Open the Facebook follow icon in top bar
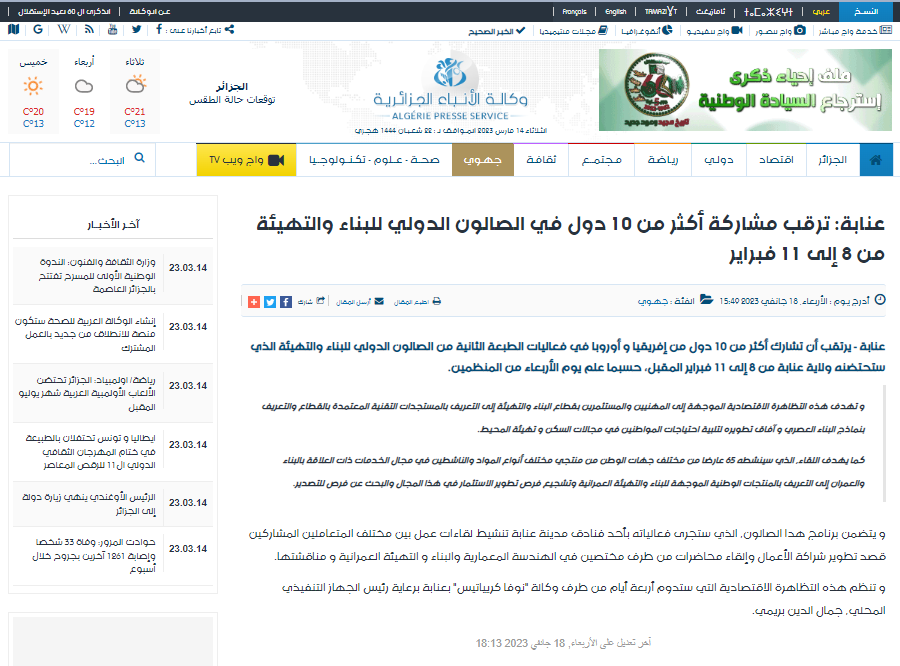The height and width of the screenshot is (666, 900). (158, 29)
